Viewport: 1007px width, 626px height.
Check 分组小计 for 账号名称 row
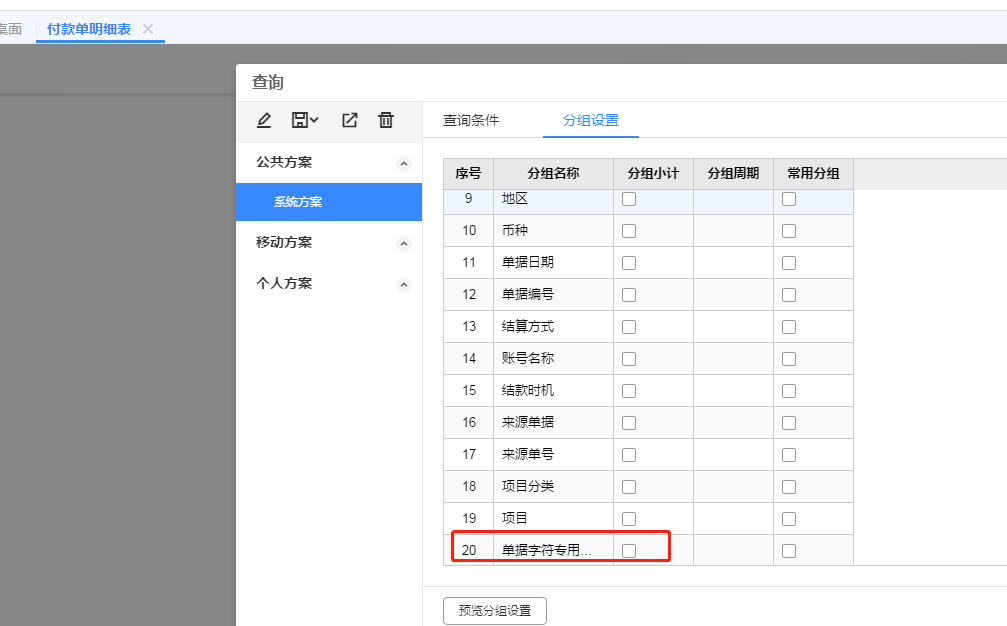coord(629,359)
